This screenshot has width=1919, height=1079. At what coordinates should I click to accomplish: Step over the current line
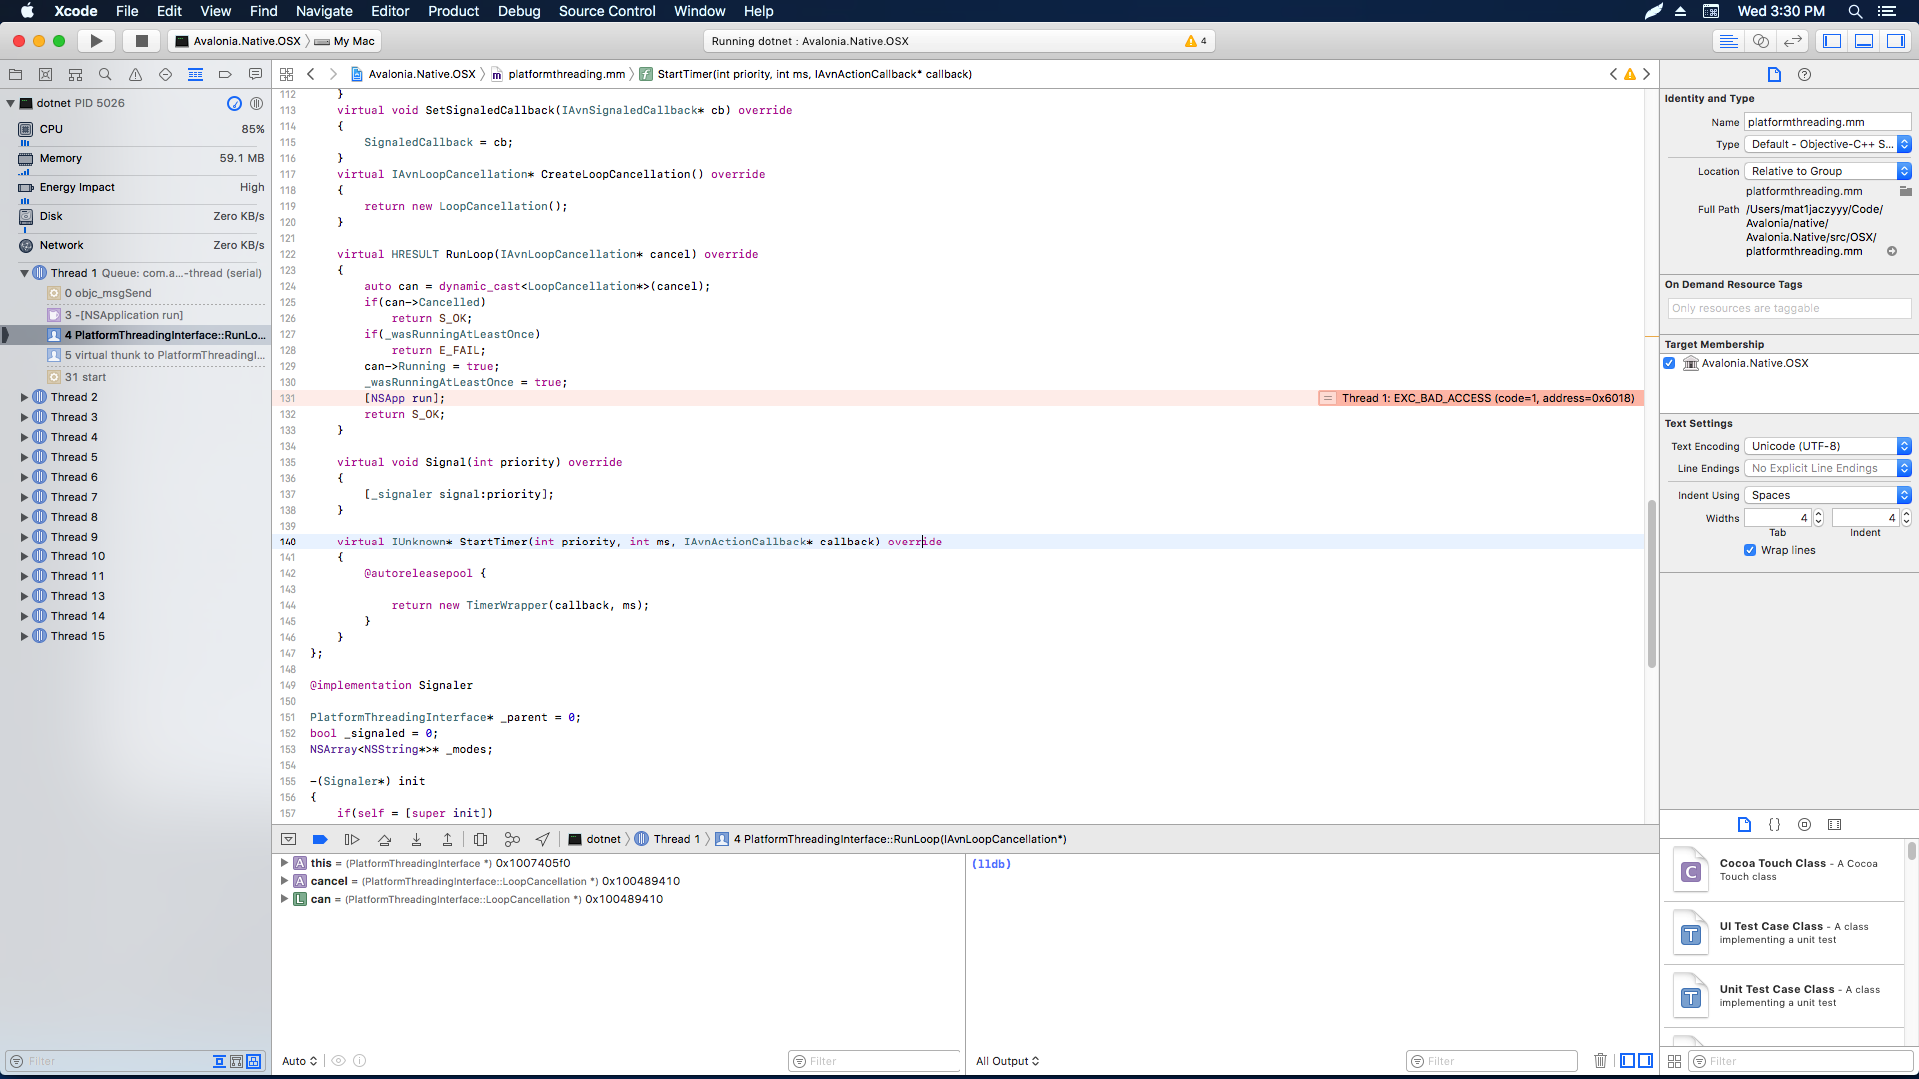[x=384, y=839]
